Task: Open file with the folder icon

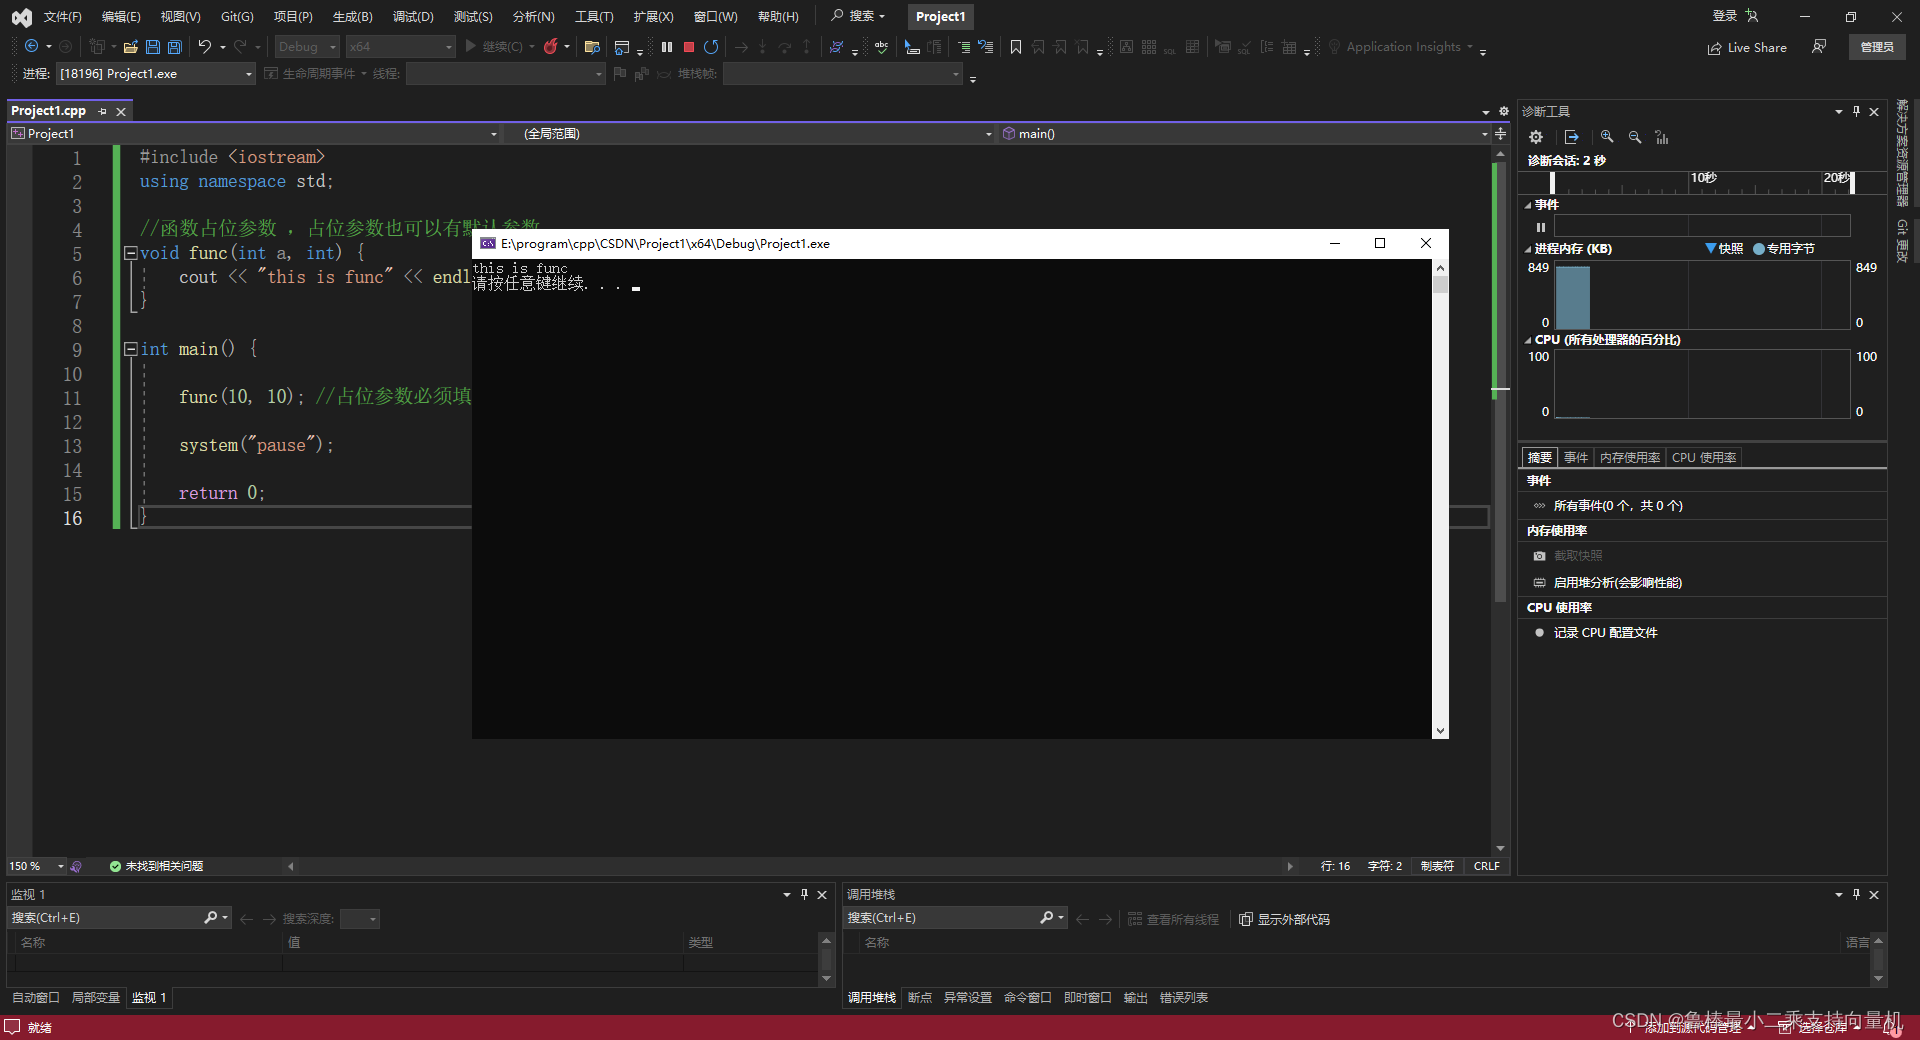Action: [130, 47]
